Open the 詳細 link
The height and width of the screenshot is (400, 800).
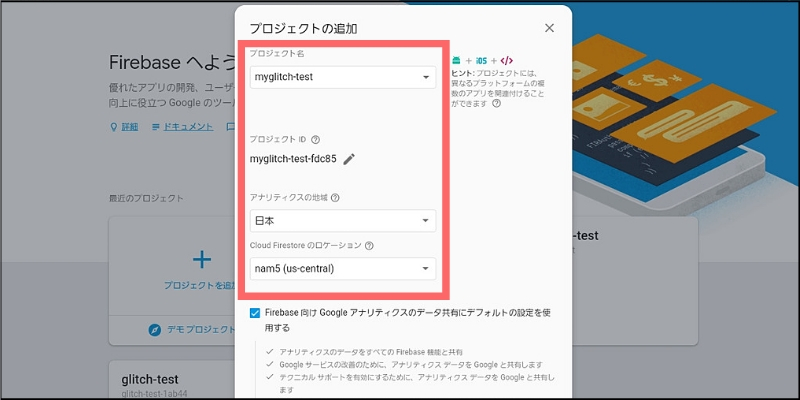(130, 127)
